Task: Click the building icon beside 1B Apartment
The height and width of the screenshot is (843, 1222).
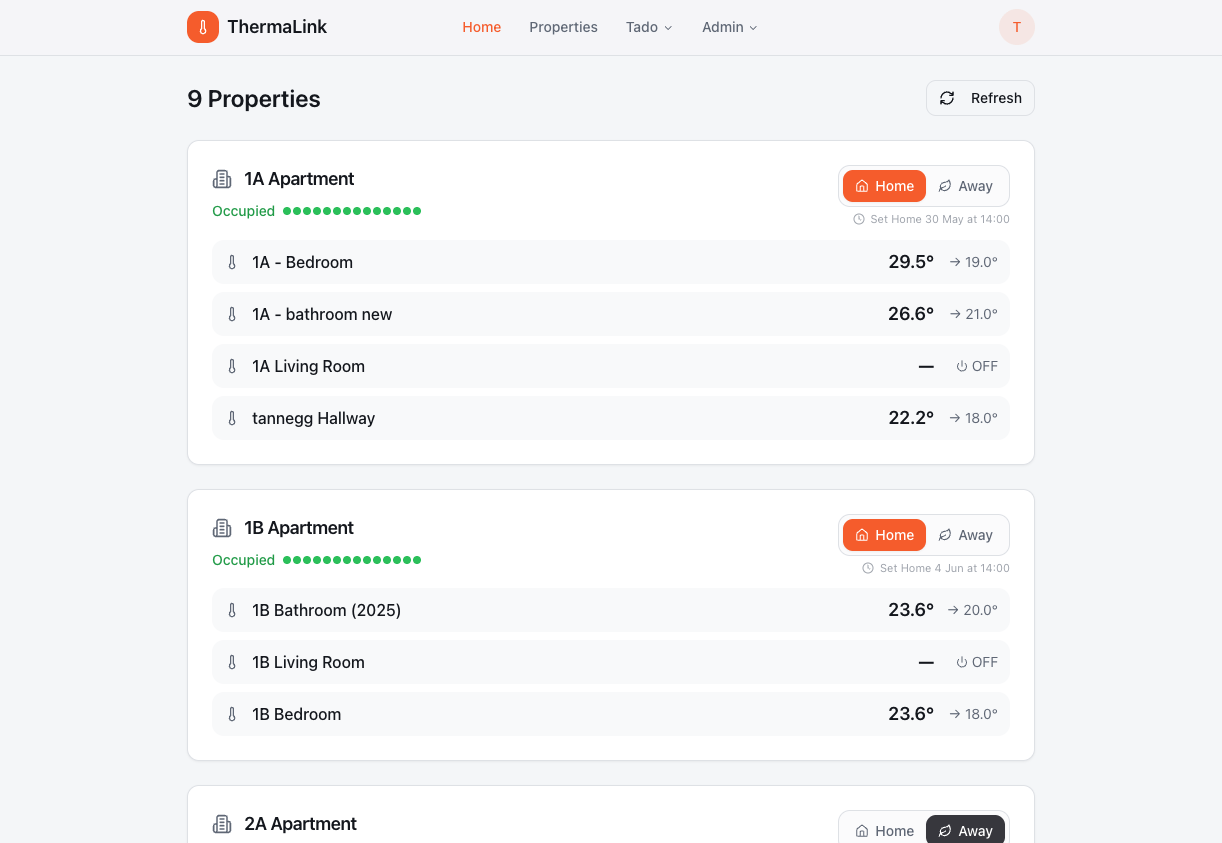Action: coord(222,528)
